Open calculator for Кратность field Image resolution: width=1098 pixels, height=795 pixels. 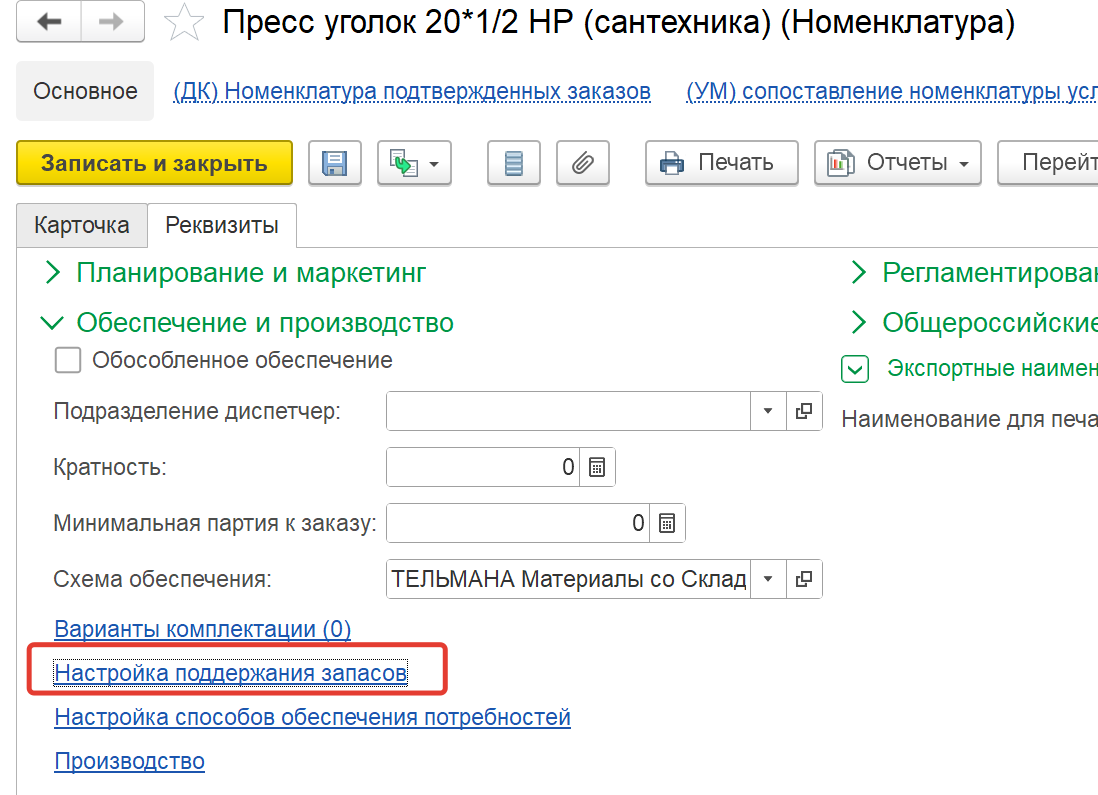tap(598, 467)
